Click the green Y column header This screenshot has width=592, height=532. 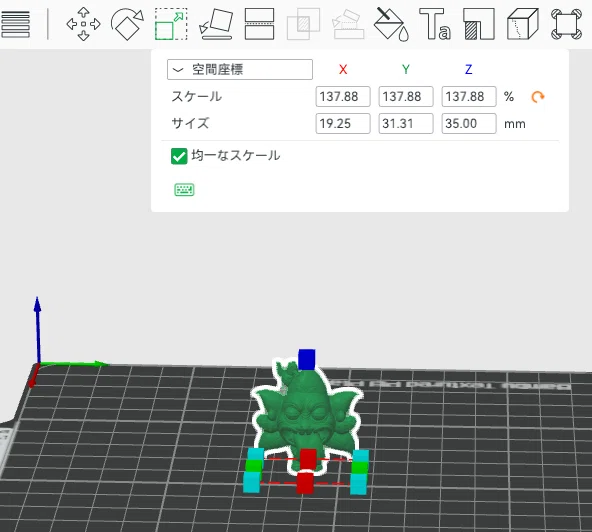click(x=406, y=69)
